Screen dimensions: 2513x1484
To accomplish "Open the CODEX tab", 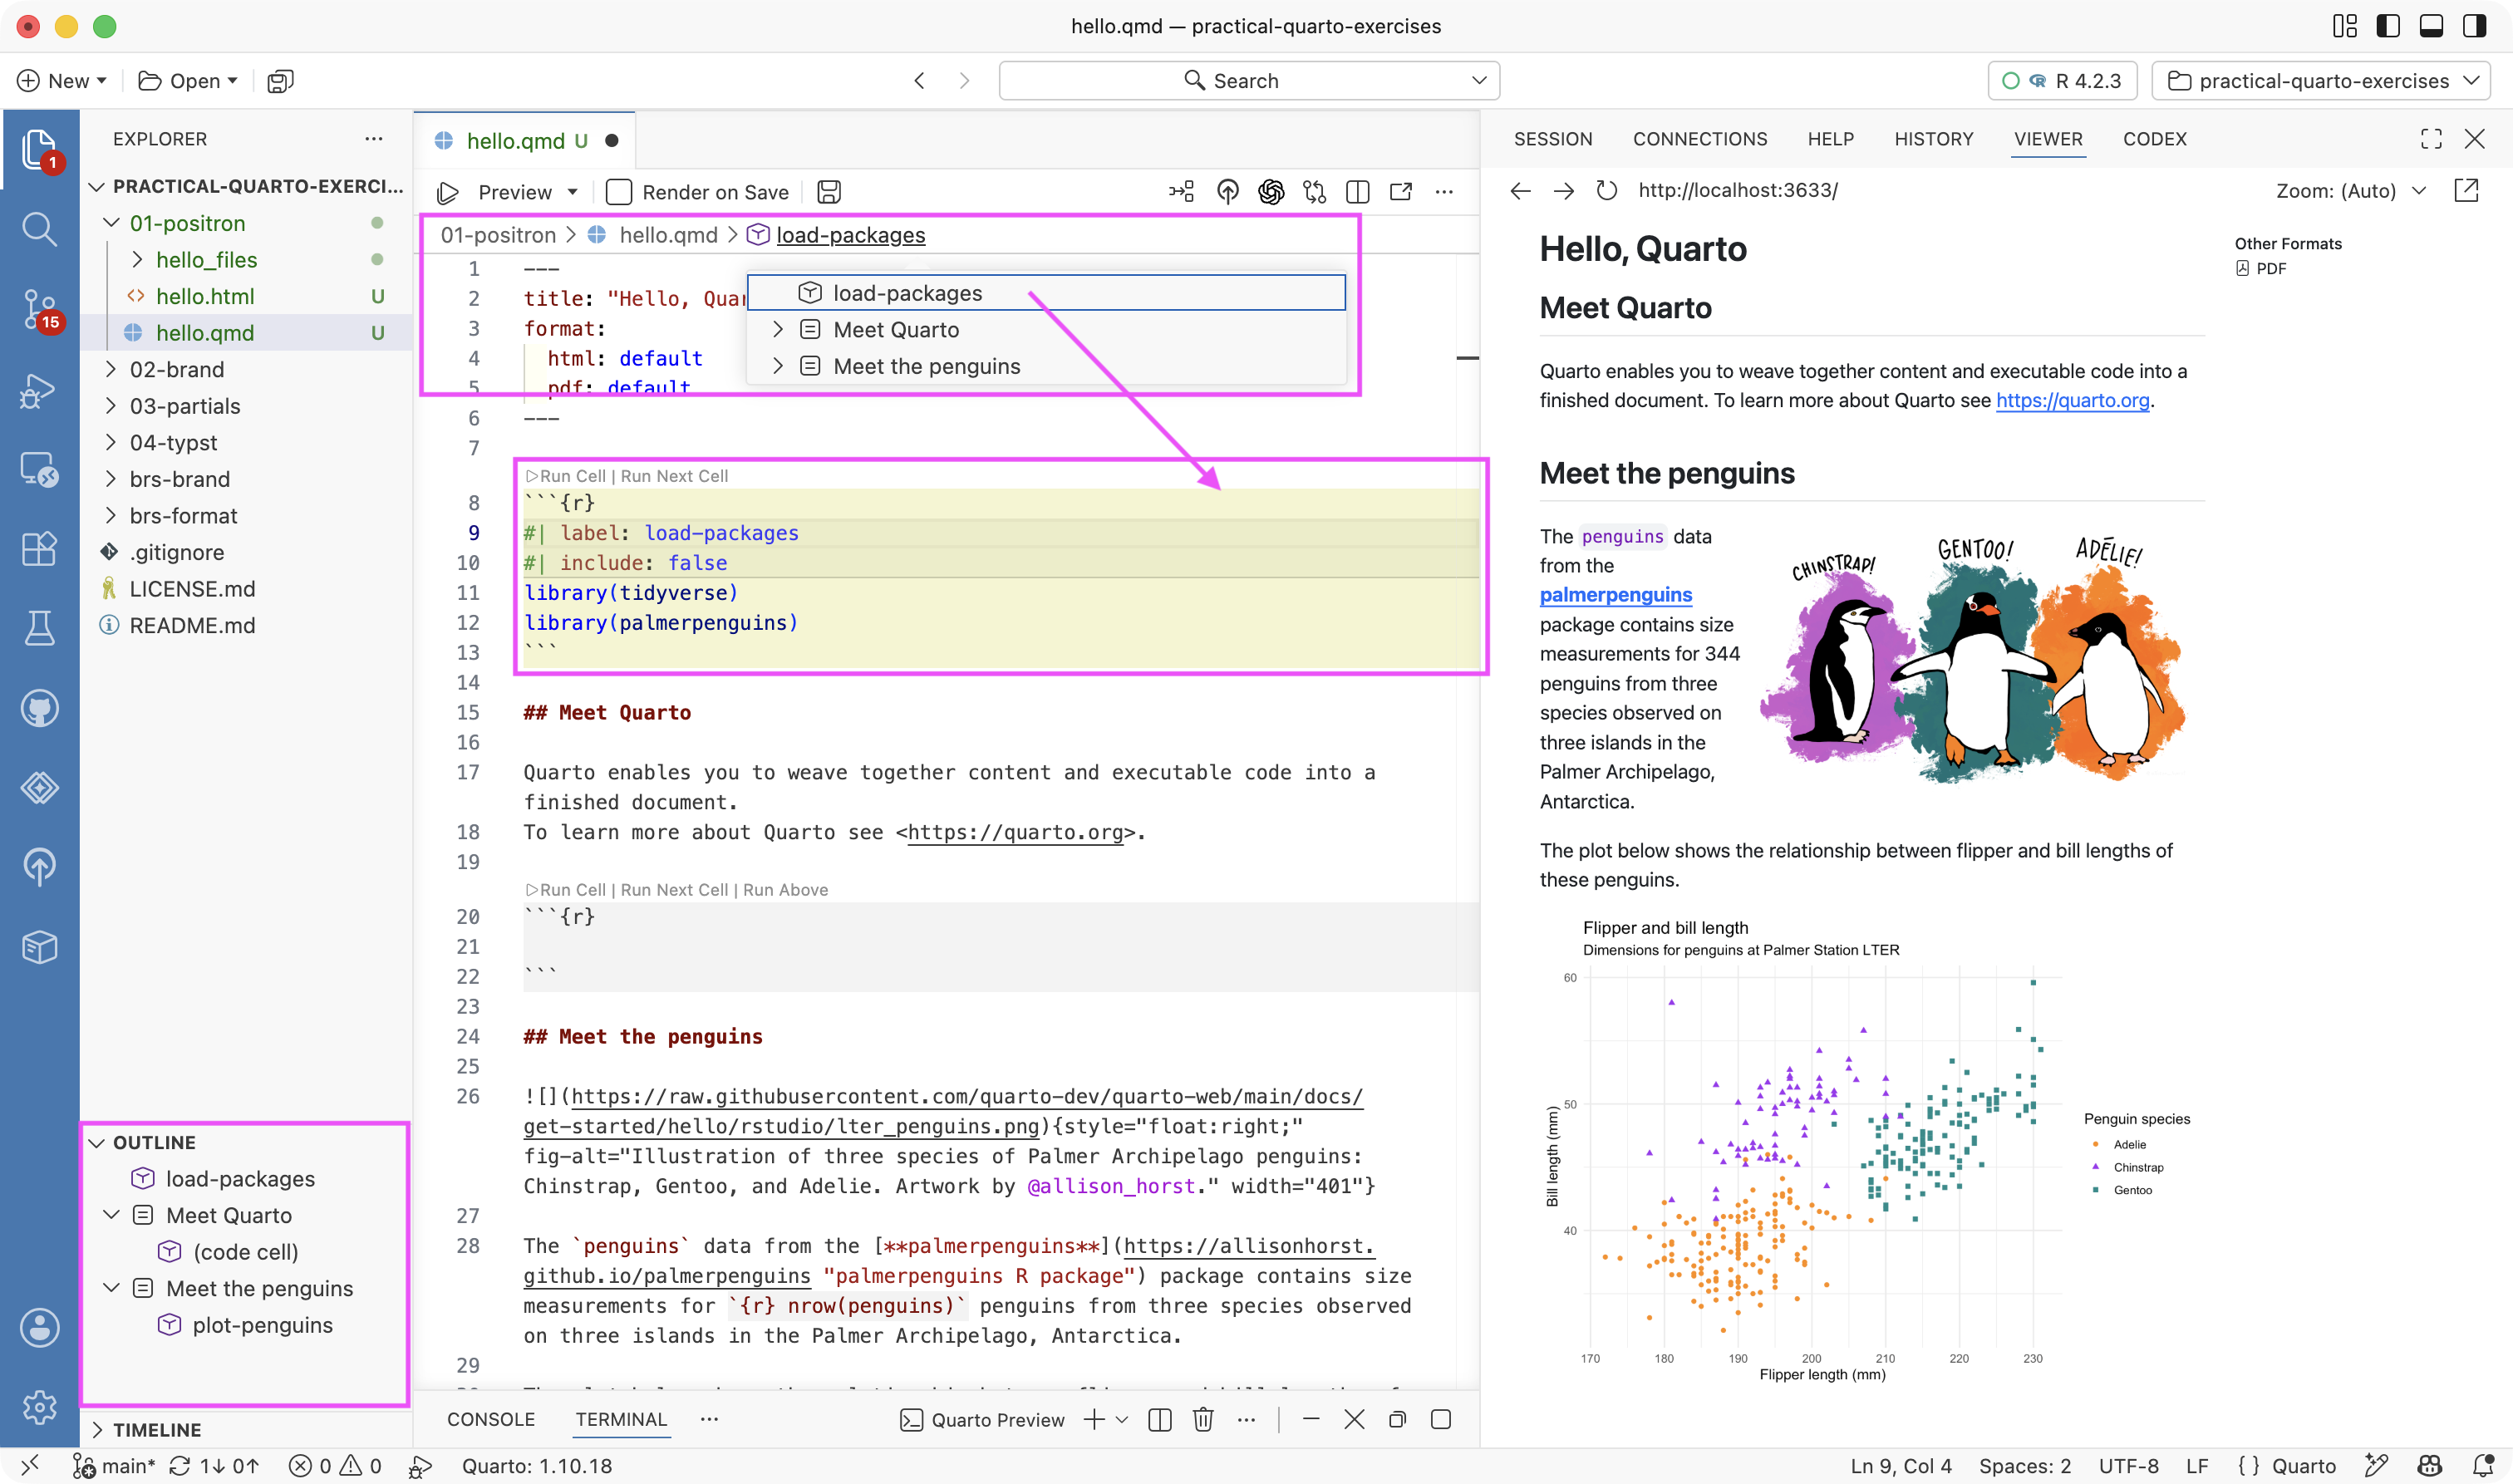I will 2154,139.
